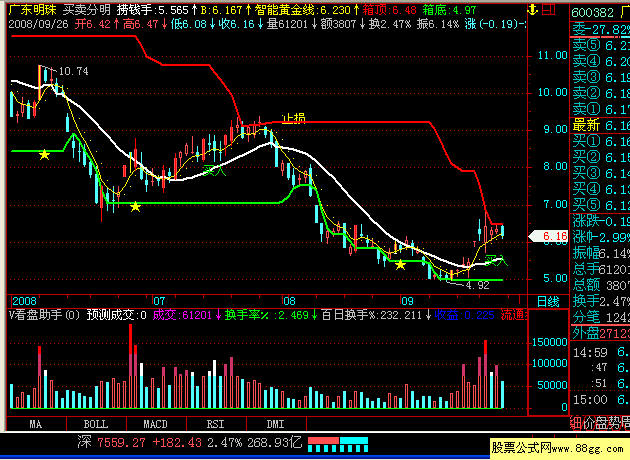This screenshot has width=630, height=460.
Task: Click the V看盘助手 volume indicator name
Action: point(44,315)
